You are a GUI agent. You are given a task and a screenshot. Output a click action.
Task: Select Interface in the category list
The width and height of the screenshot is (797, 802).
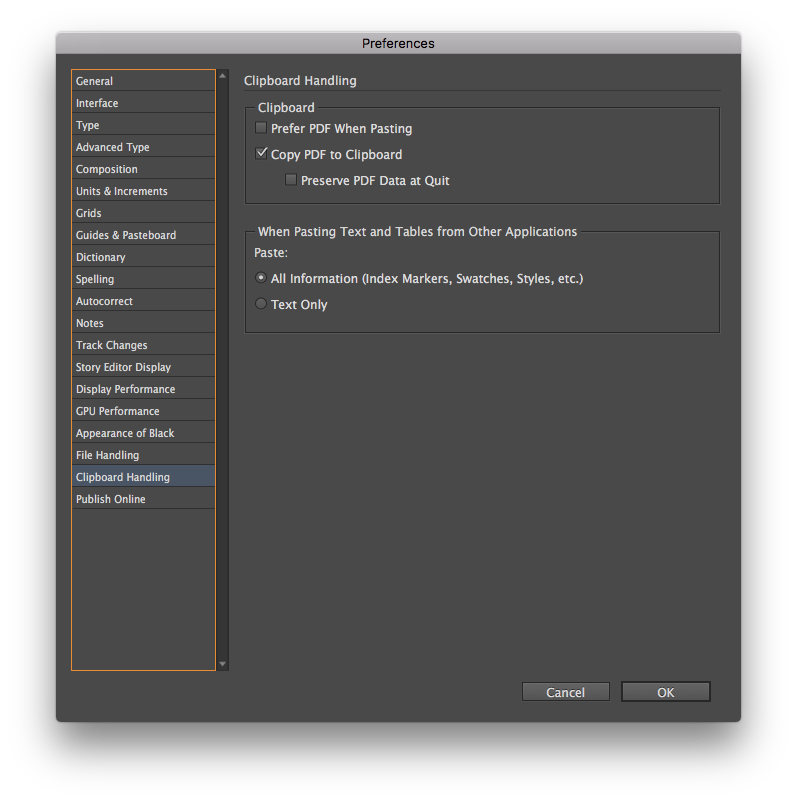coord(143,103)
